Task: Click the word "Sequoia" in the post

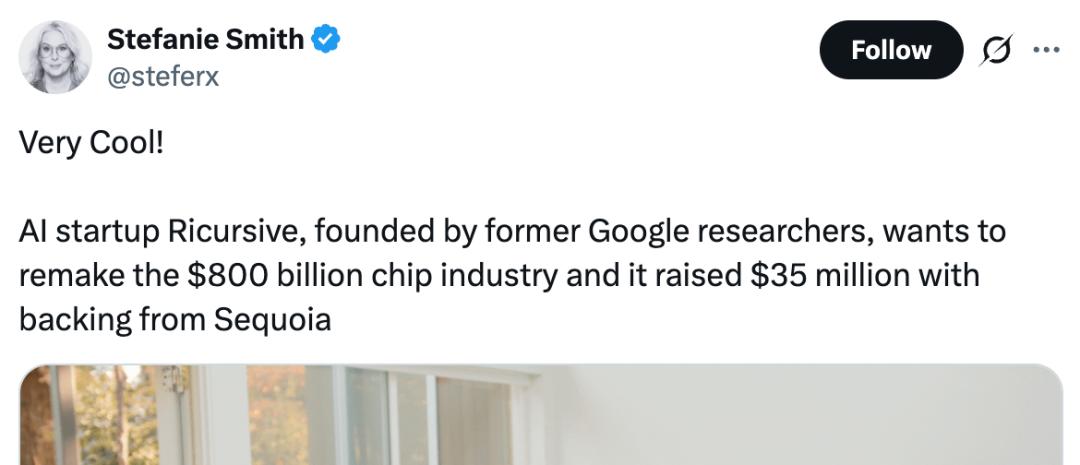Action: (x=272, y=320)
